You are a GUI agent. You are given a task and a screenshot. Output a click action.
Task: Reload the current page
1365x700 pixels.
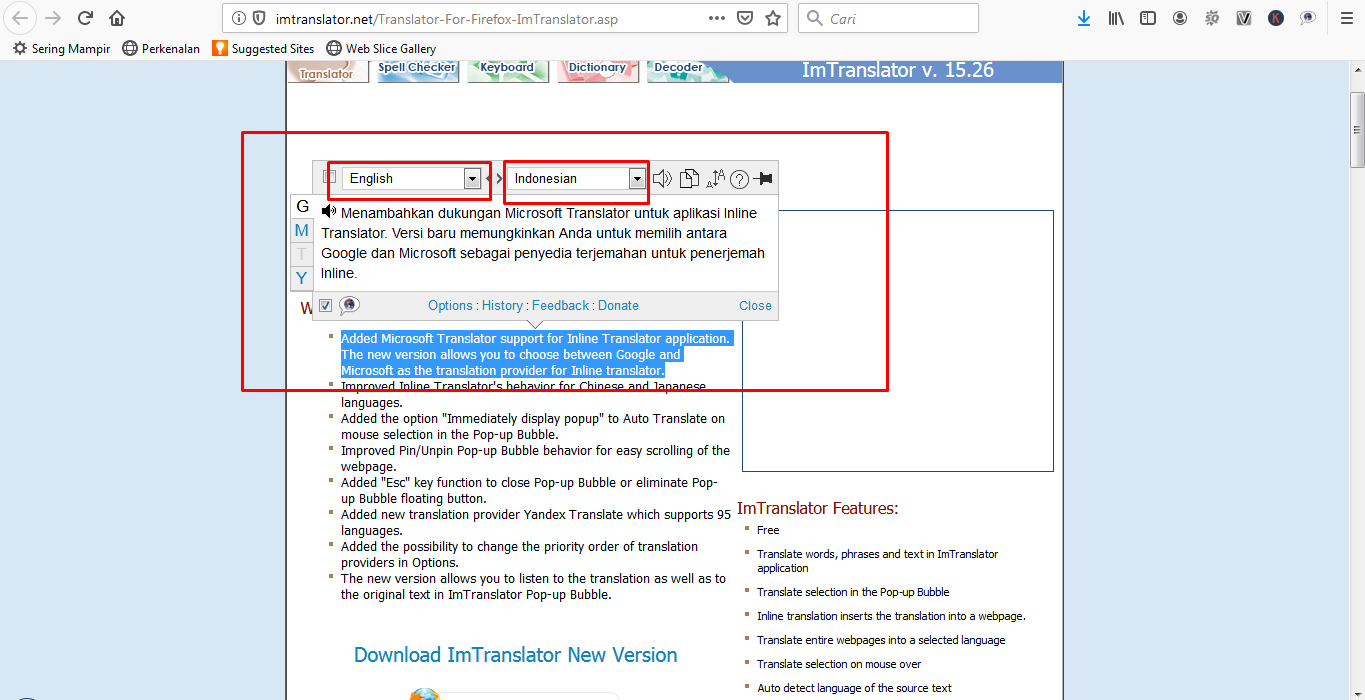[x=85, y=18]
